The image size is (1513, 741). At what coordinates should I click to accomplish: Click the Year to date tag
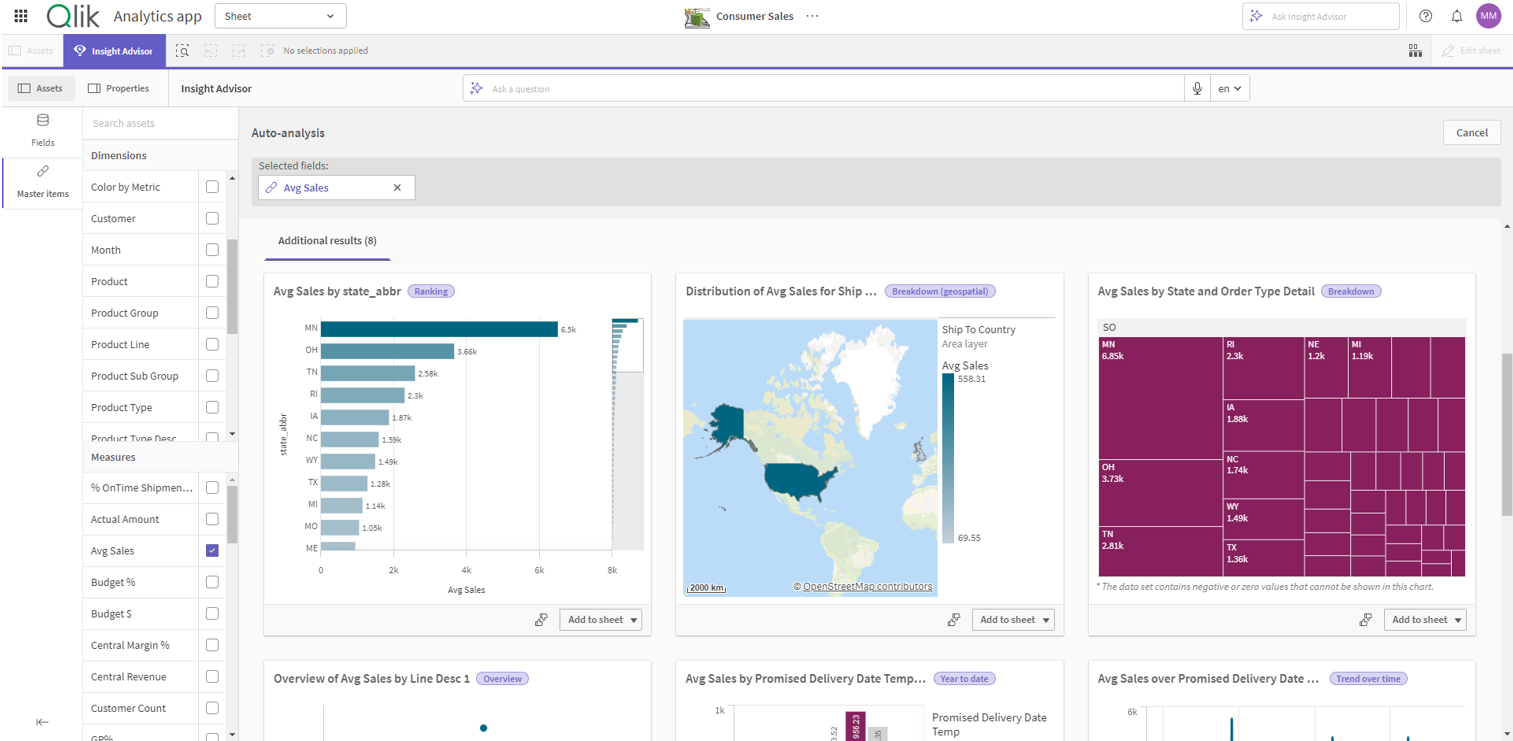[x=964, y=678]
